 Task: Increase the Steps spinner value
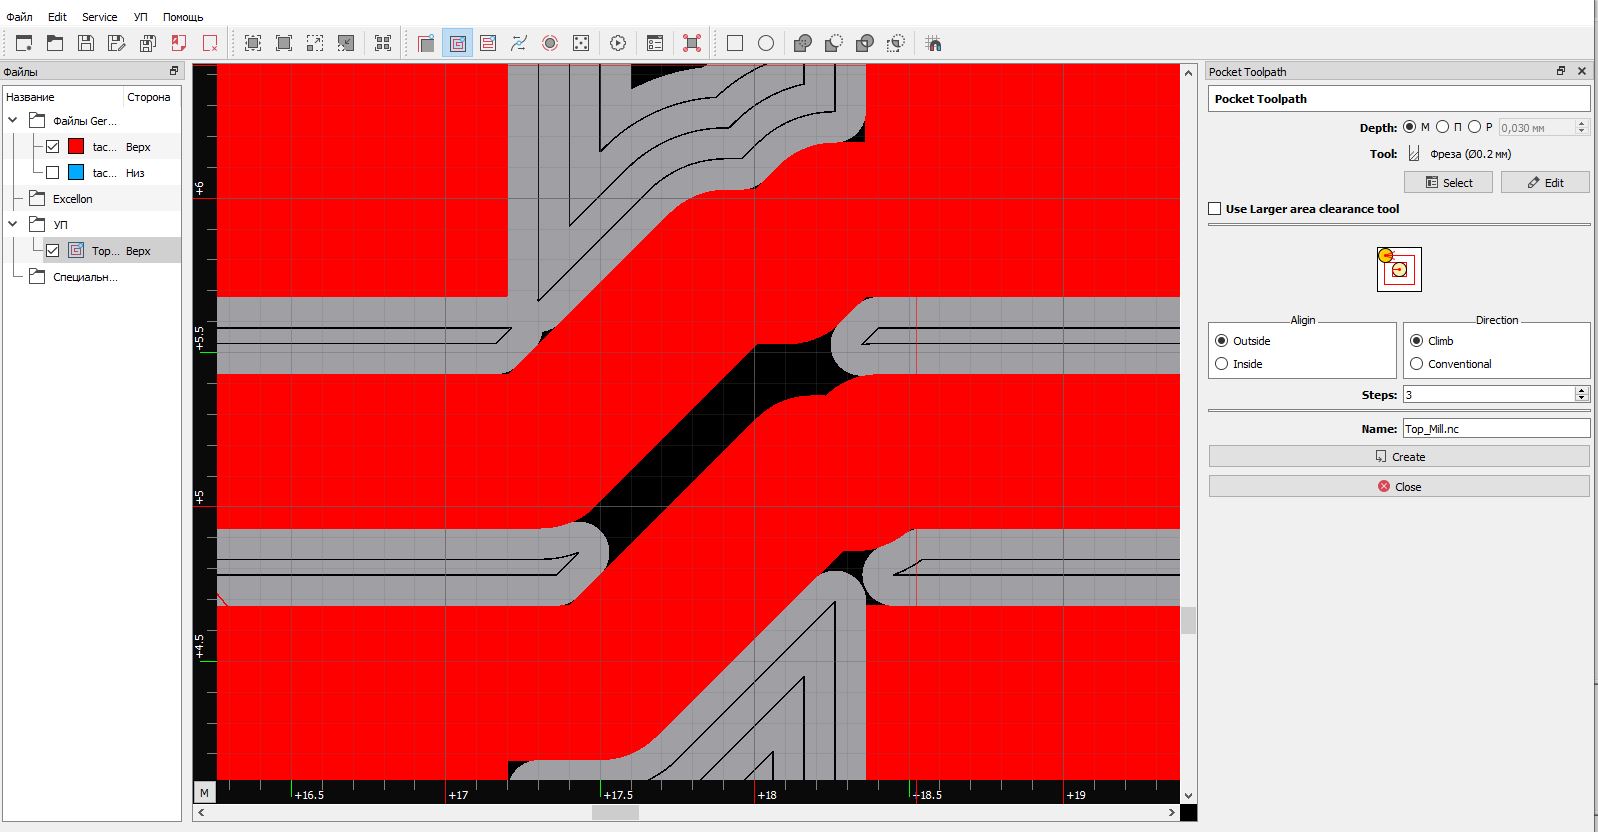[x=1582, y=390]
